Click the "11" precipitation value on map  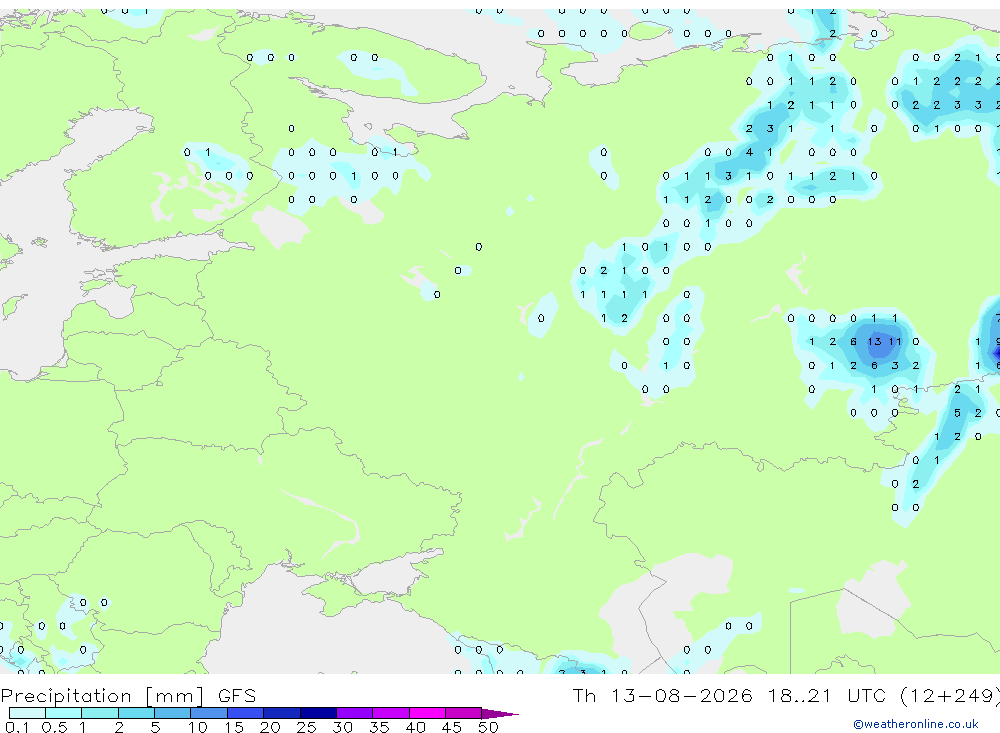(x=895, y=342)
